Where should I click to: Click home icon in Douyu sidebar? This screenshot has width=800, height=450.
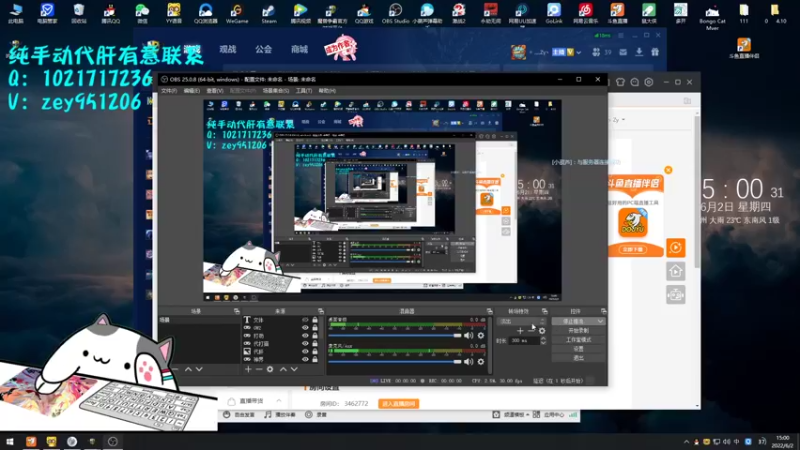pyautogui.click(x=676, y=271)
